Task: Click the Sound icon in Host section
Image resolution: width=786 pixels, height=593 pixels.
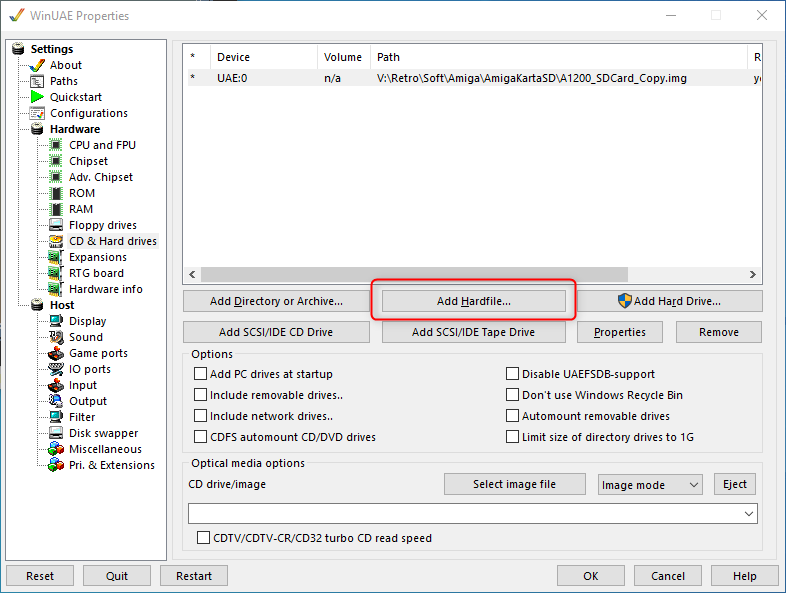Action: tap(56, 337)
